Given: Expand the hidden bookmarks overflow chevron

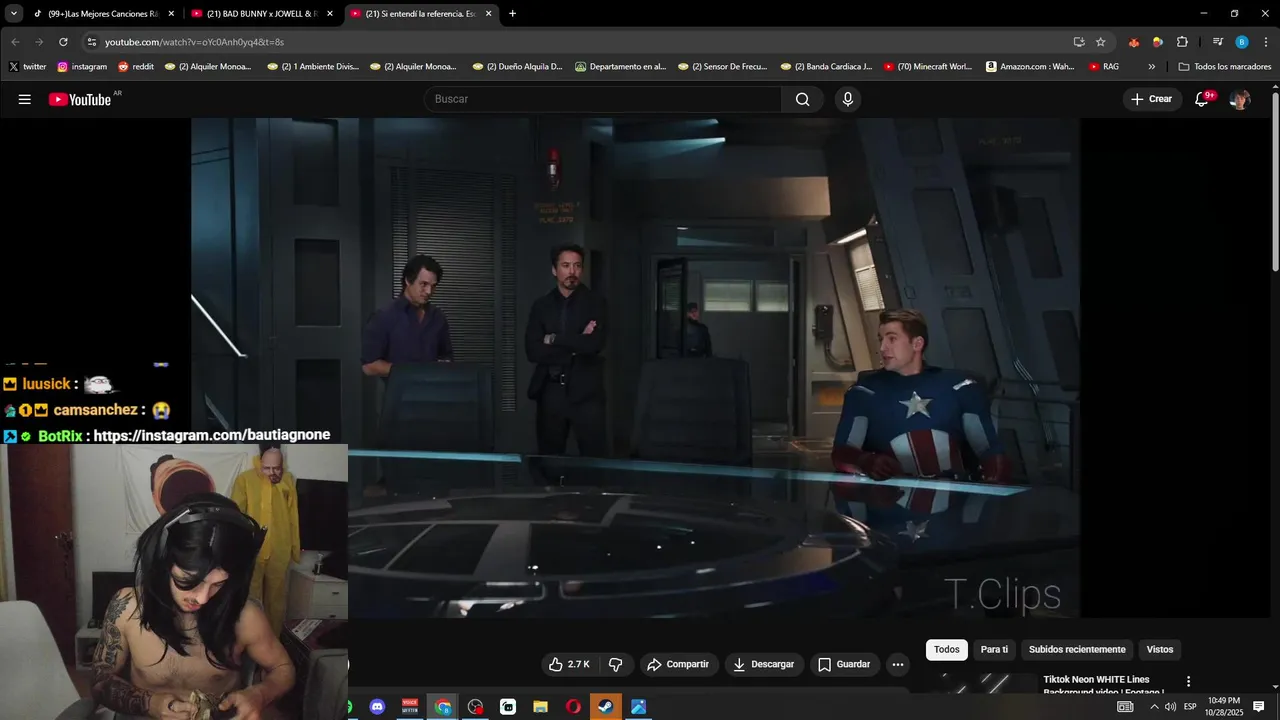Looking at the screenshot, I should click(1152, 67).
